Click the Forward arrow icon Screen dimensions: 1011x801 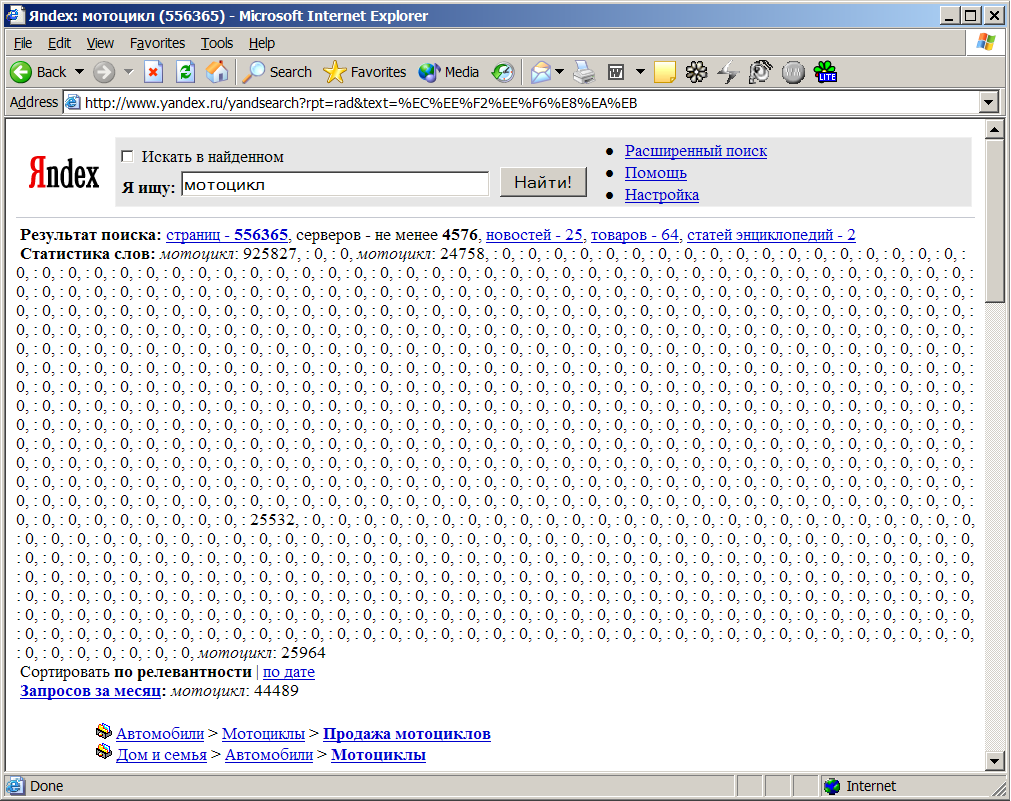[x=104, y=72]
